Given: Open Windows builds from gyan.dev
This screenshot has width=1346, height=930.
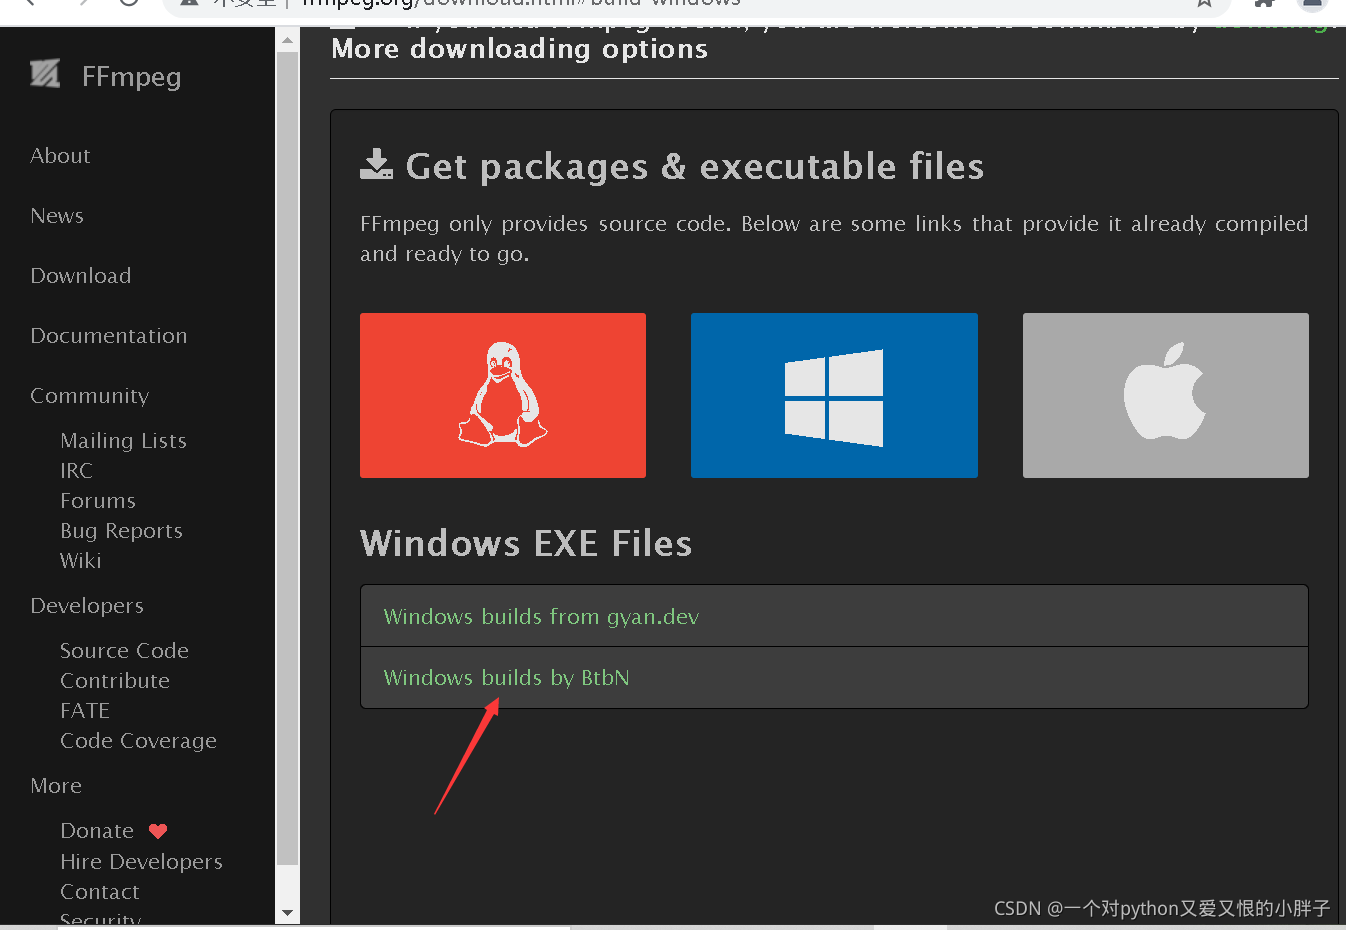Looking at the screenshot, I should click(x=541, y=617).
